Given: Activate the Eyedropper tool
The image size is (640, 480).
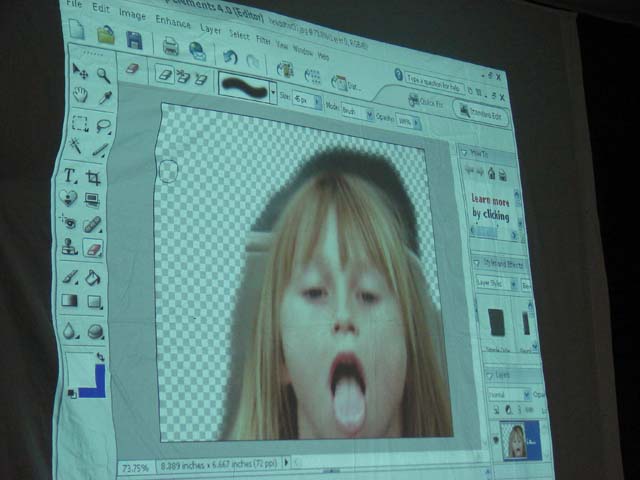Looking at the screenshot, I should (103, 98).
